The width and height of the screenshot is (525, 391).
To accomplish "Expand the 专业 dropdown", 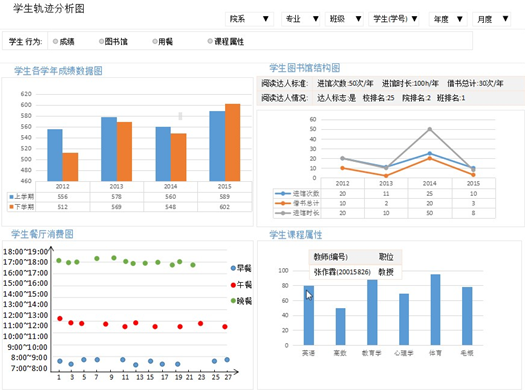I will [x=301, y=19].
